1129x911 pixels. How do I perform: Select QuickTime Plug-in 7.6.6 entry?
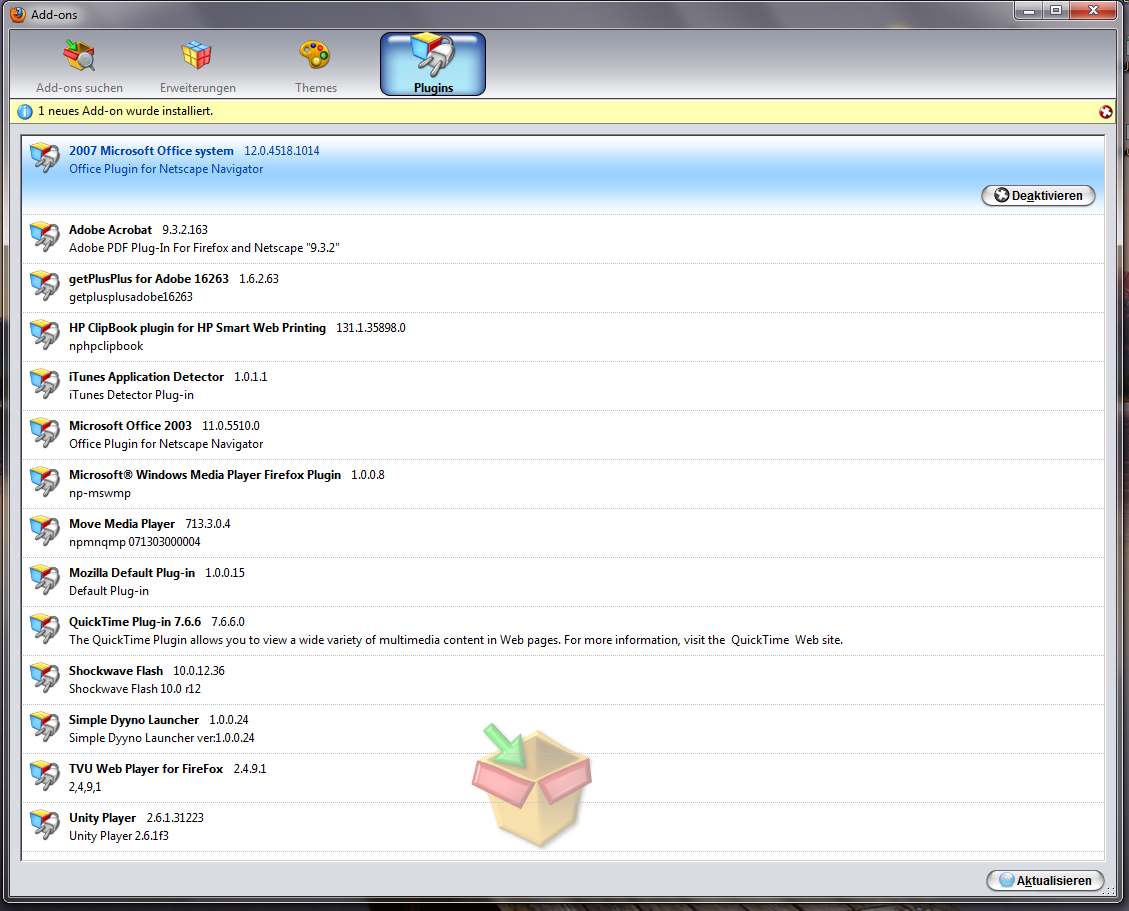(x=563, y=631)
